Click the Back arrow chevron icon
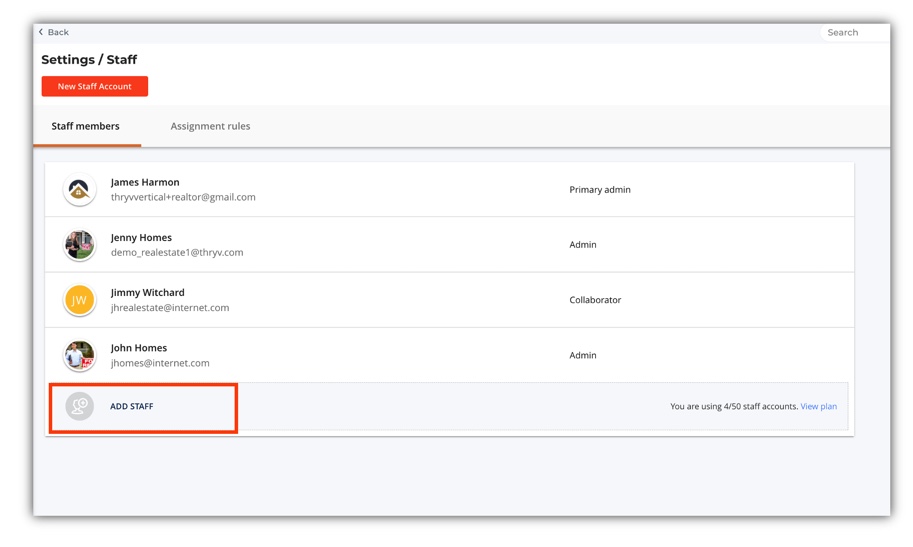The height and width of the screenshot is (547, 913). pyautogui.click(x=41, y=32)
